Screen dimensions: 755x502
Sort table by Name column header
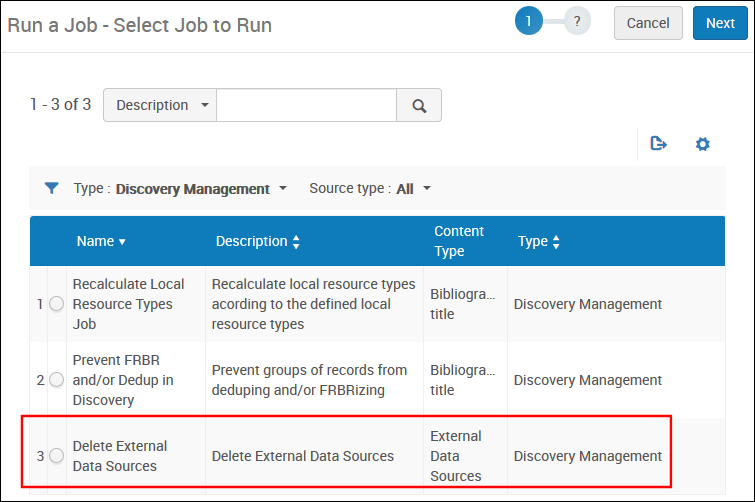101,241
